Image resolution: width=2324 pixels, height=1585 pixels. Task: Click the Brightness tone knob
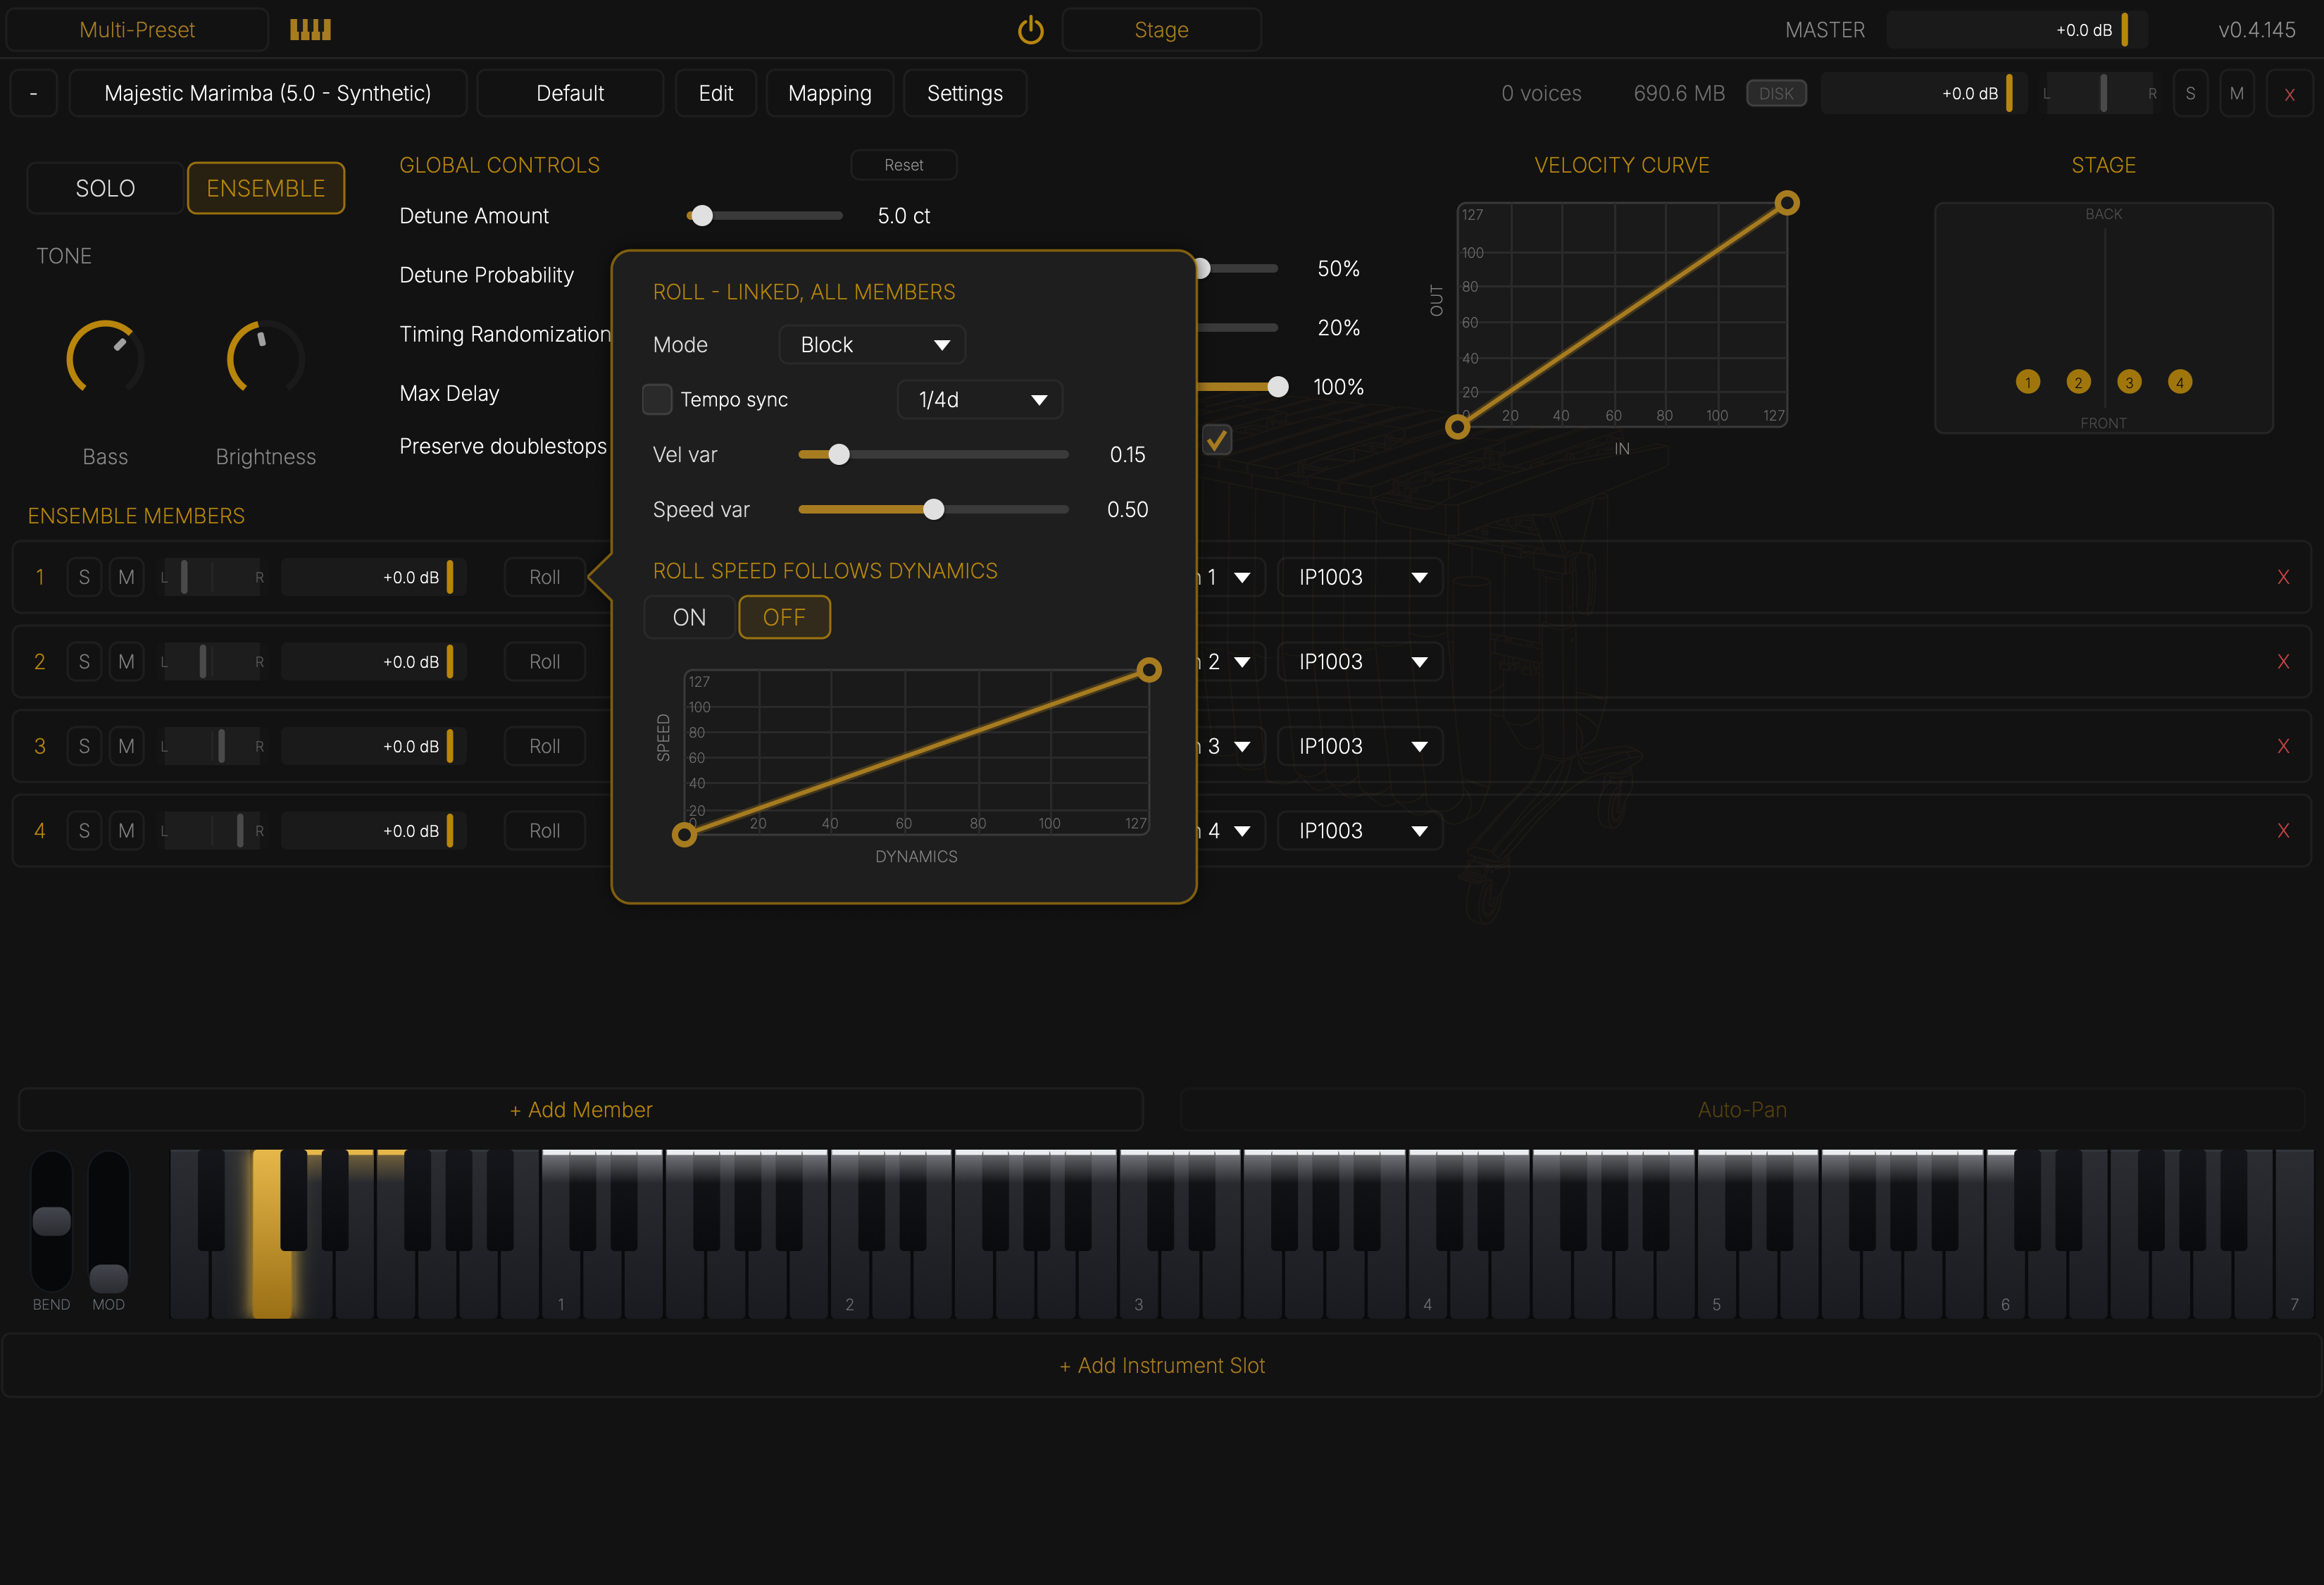click(265, 358)
